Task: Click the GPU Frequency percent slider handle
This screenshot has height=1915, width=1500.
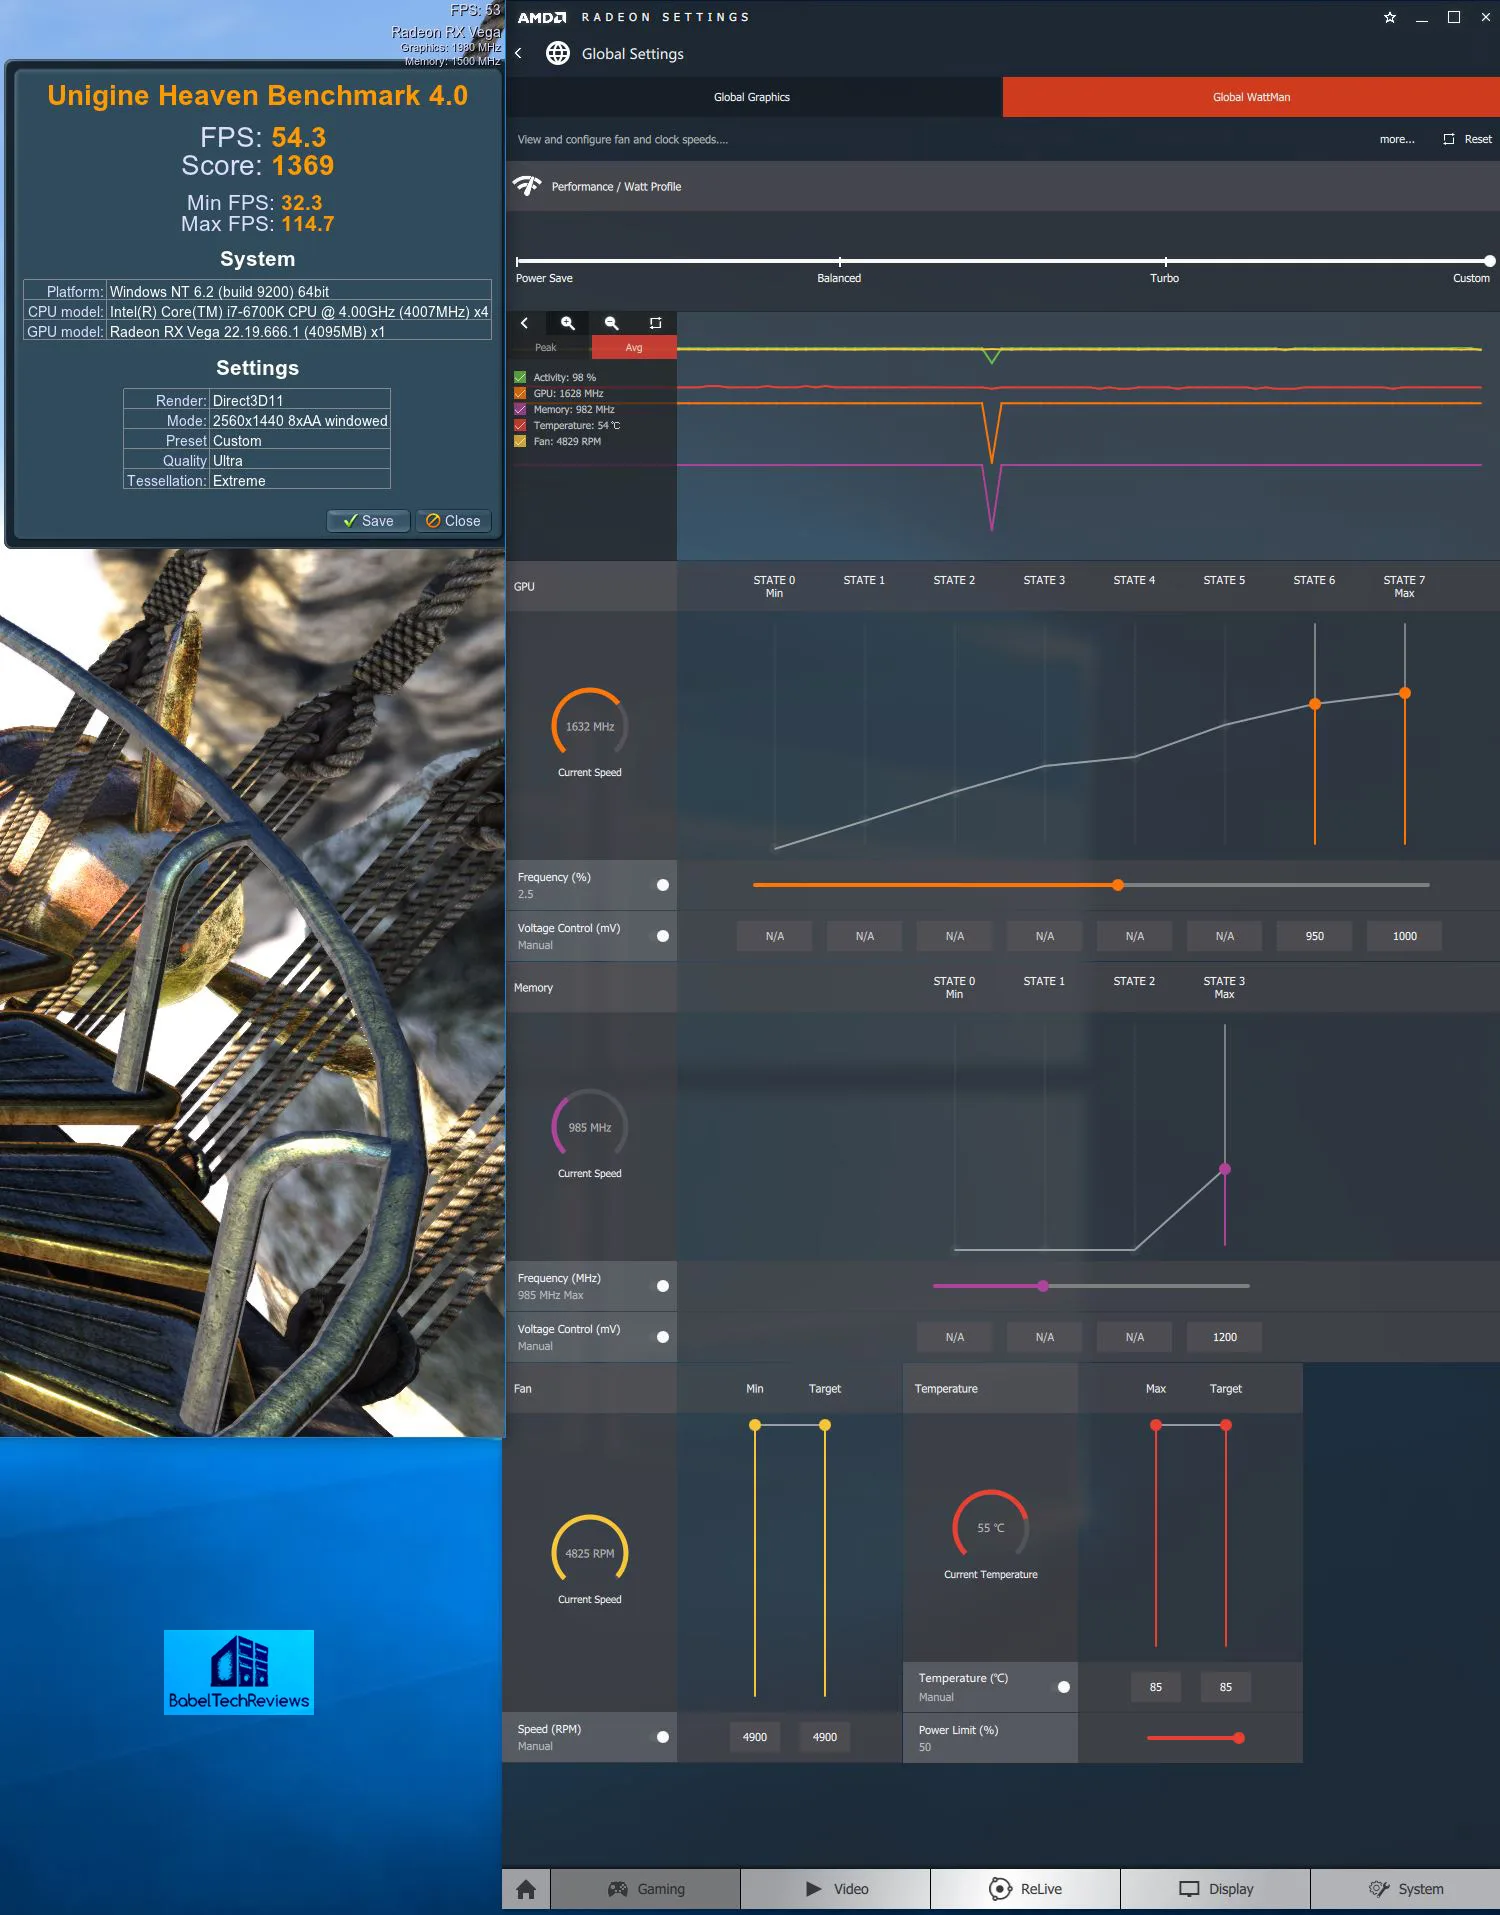Action: [1118, 885]
